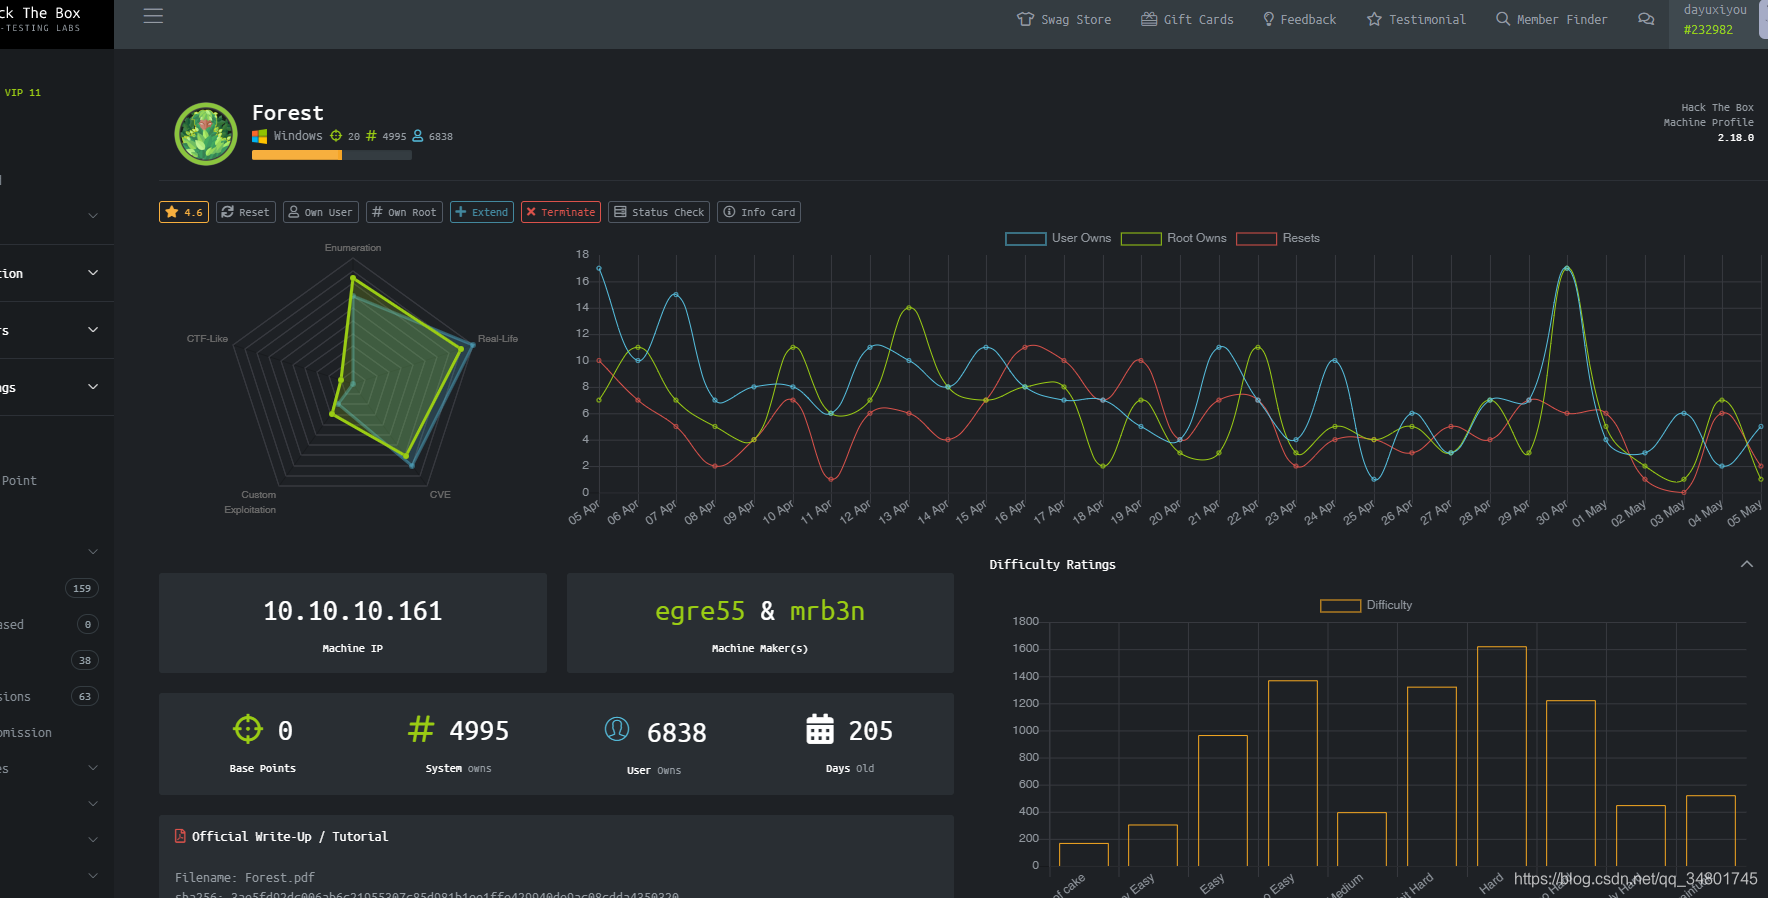1768x898 pixels.
Task: Open the Info Card
Action: 759,212
